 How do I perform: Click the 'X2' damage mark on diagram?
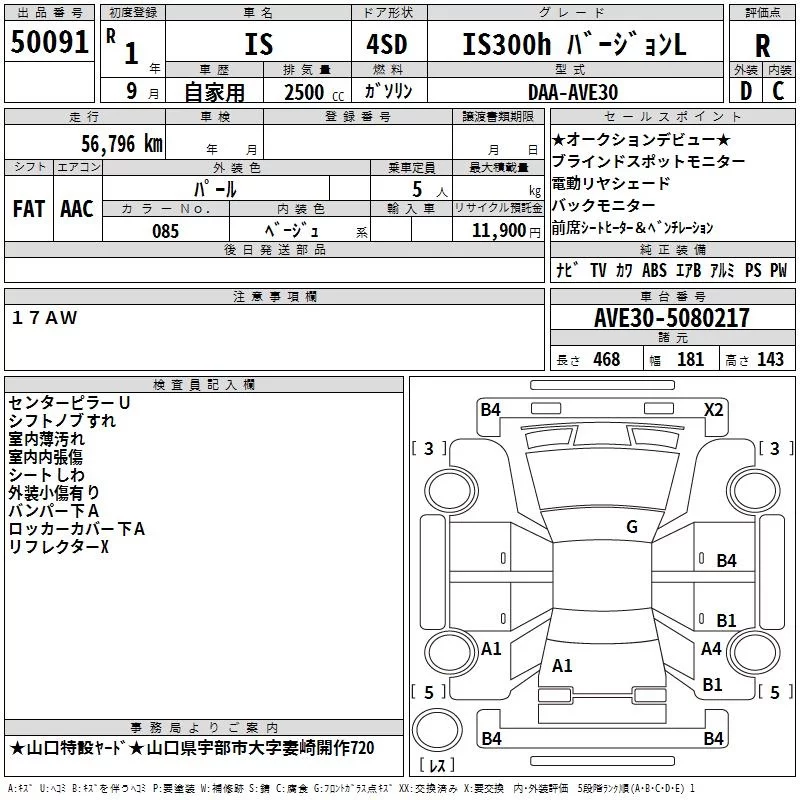click(713, 410)
